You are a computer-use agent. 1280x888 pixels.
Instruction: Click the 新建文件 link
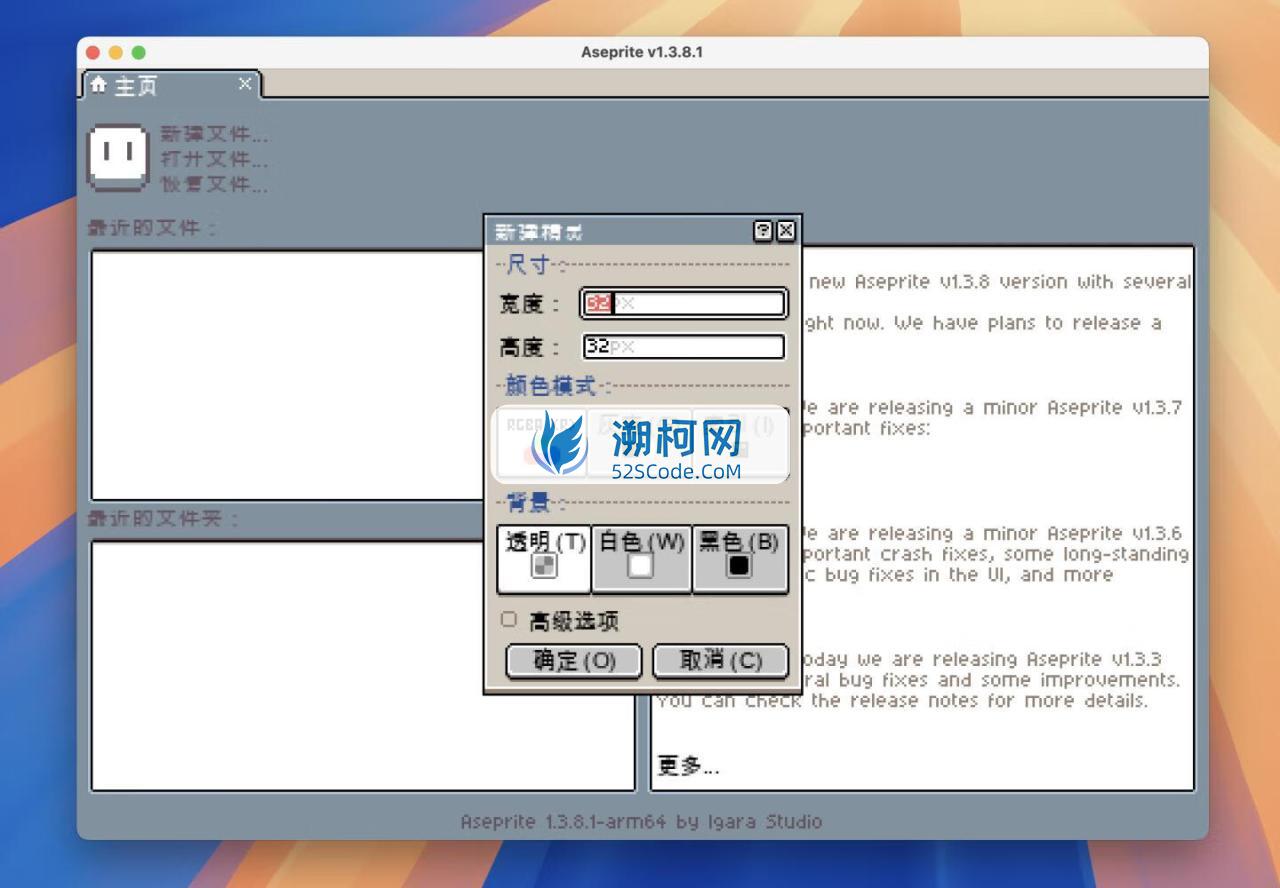[214, 134]
